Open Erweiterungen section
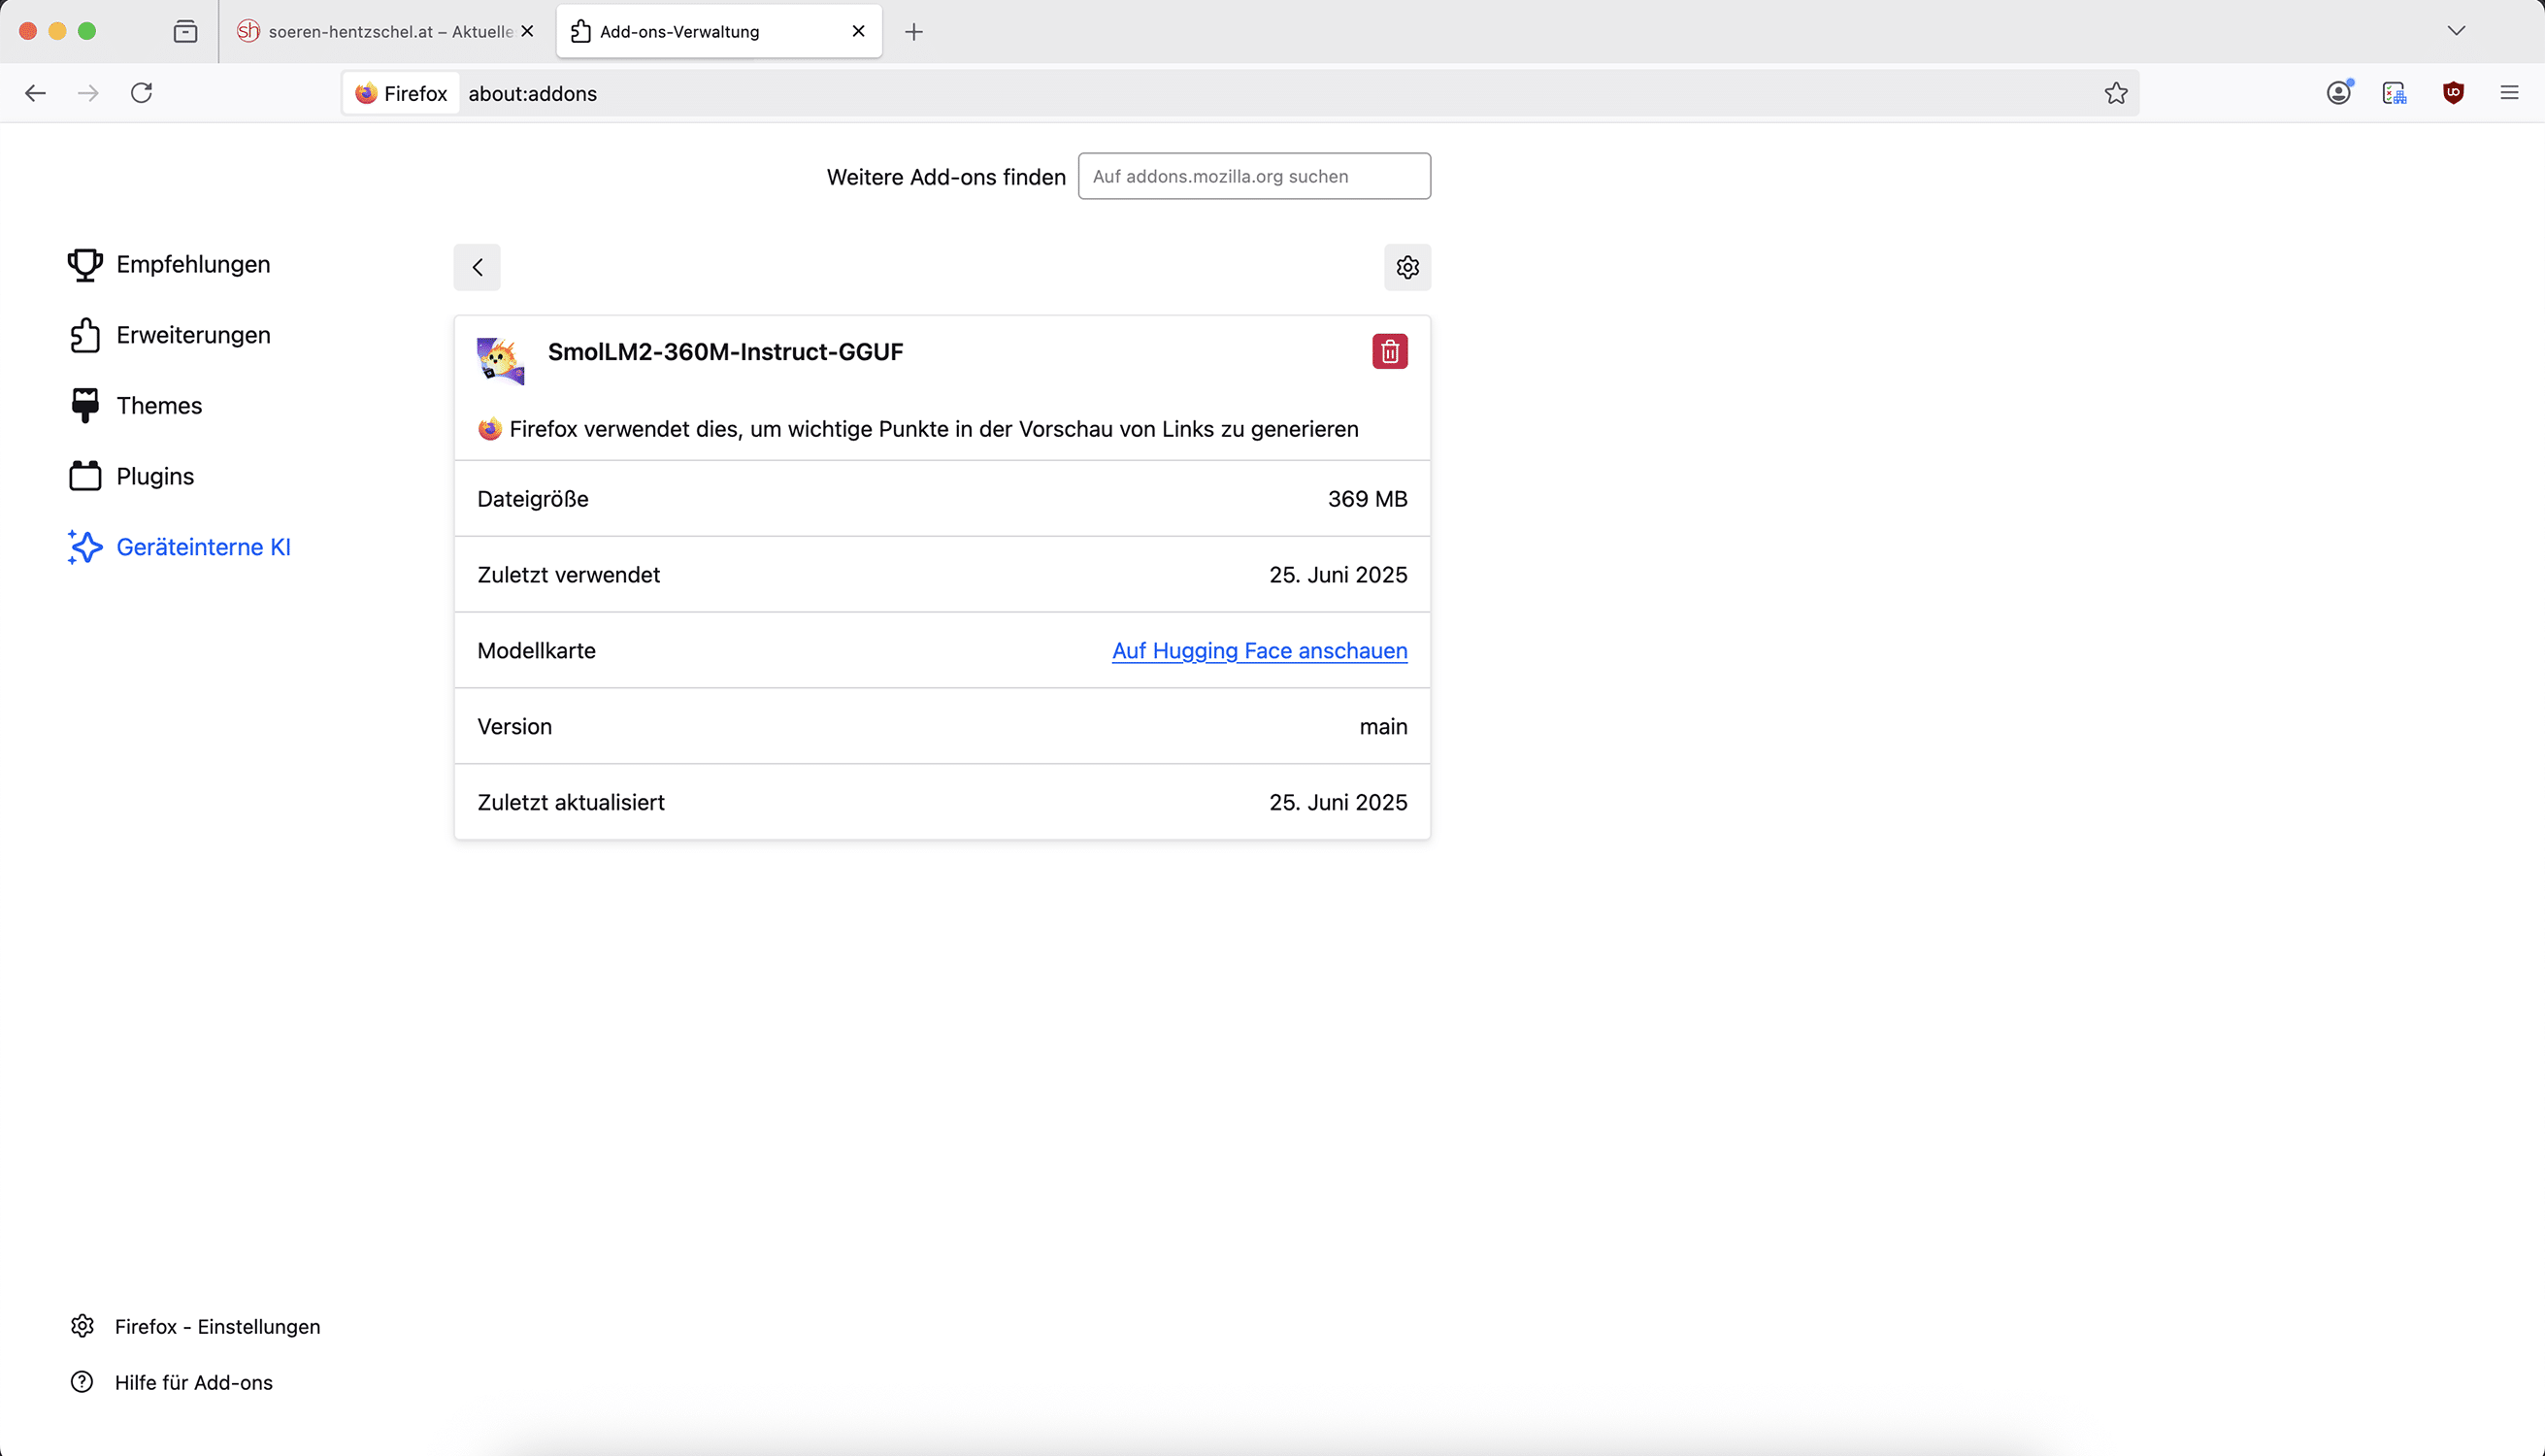Image resolution: width=2545 pixels, height=1456 pixels. click(168, 335)
